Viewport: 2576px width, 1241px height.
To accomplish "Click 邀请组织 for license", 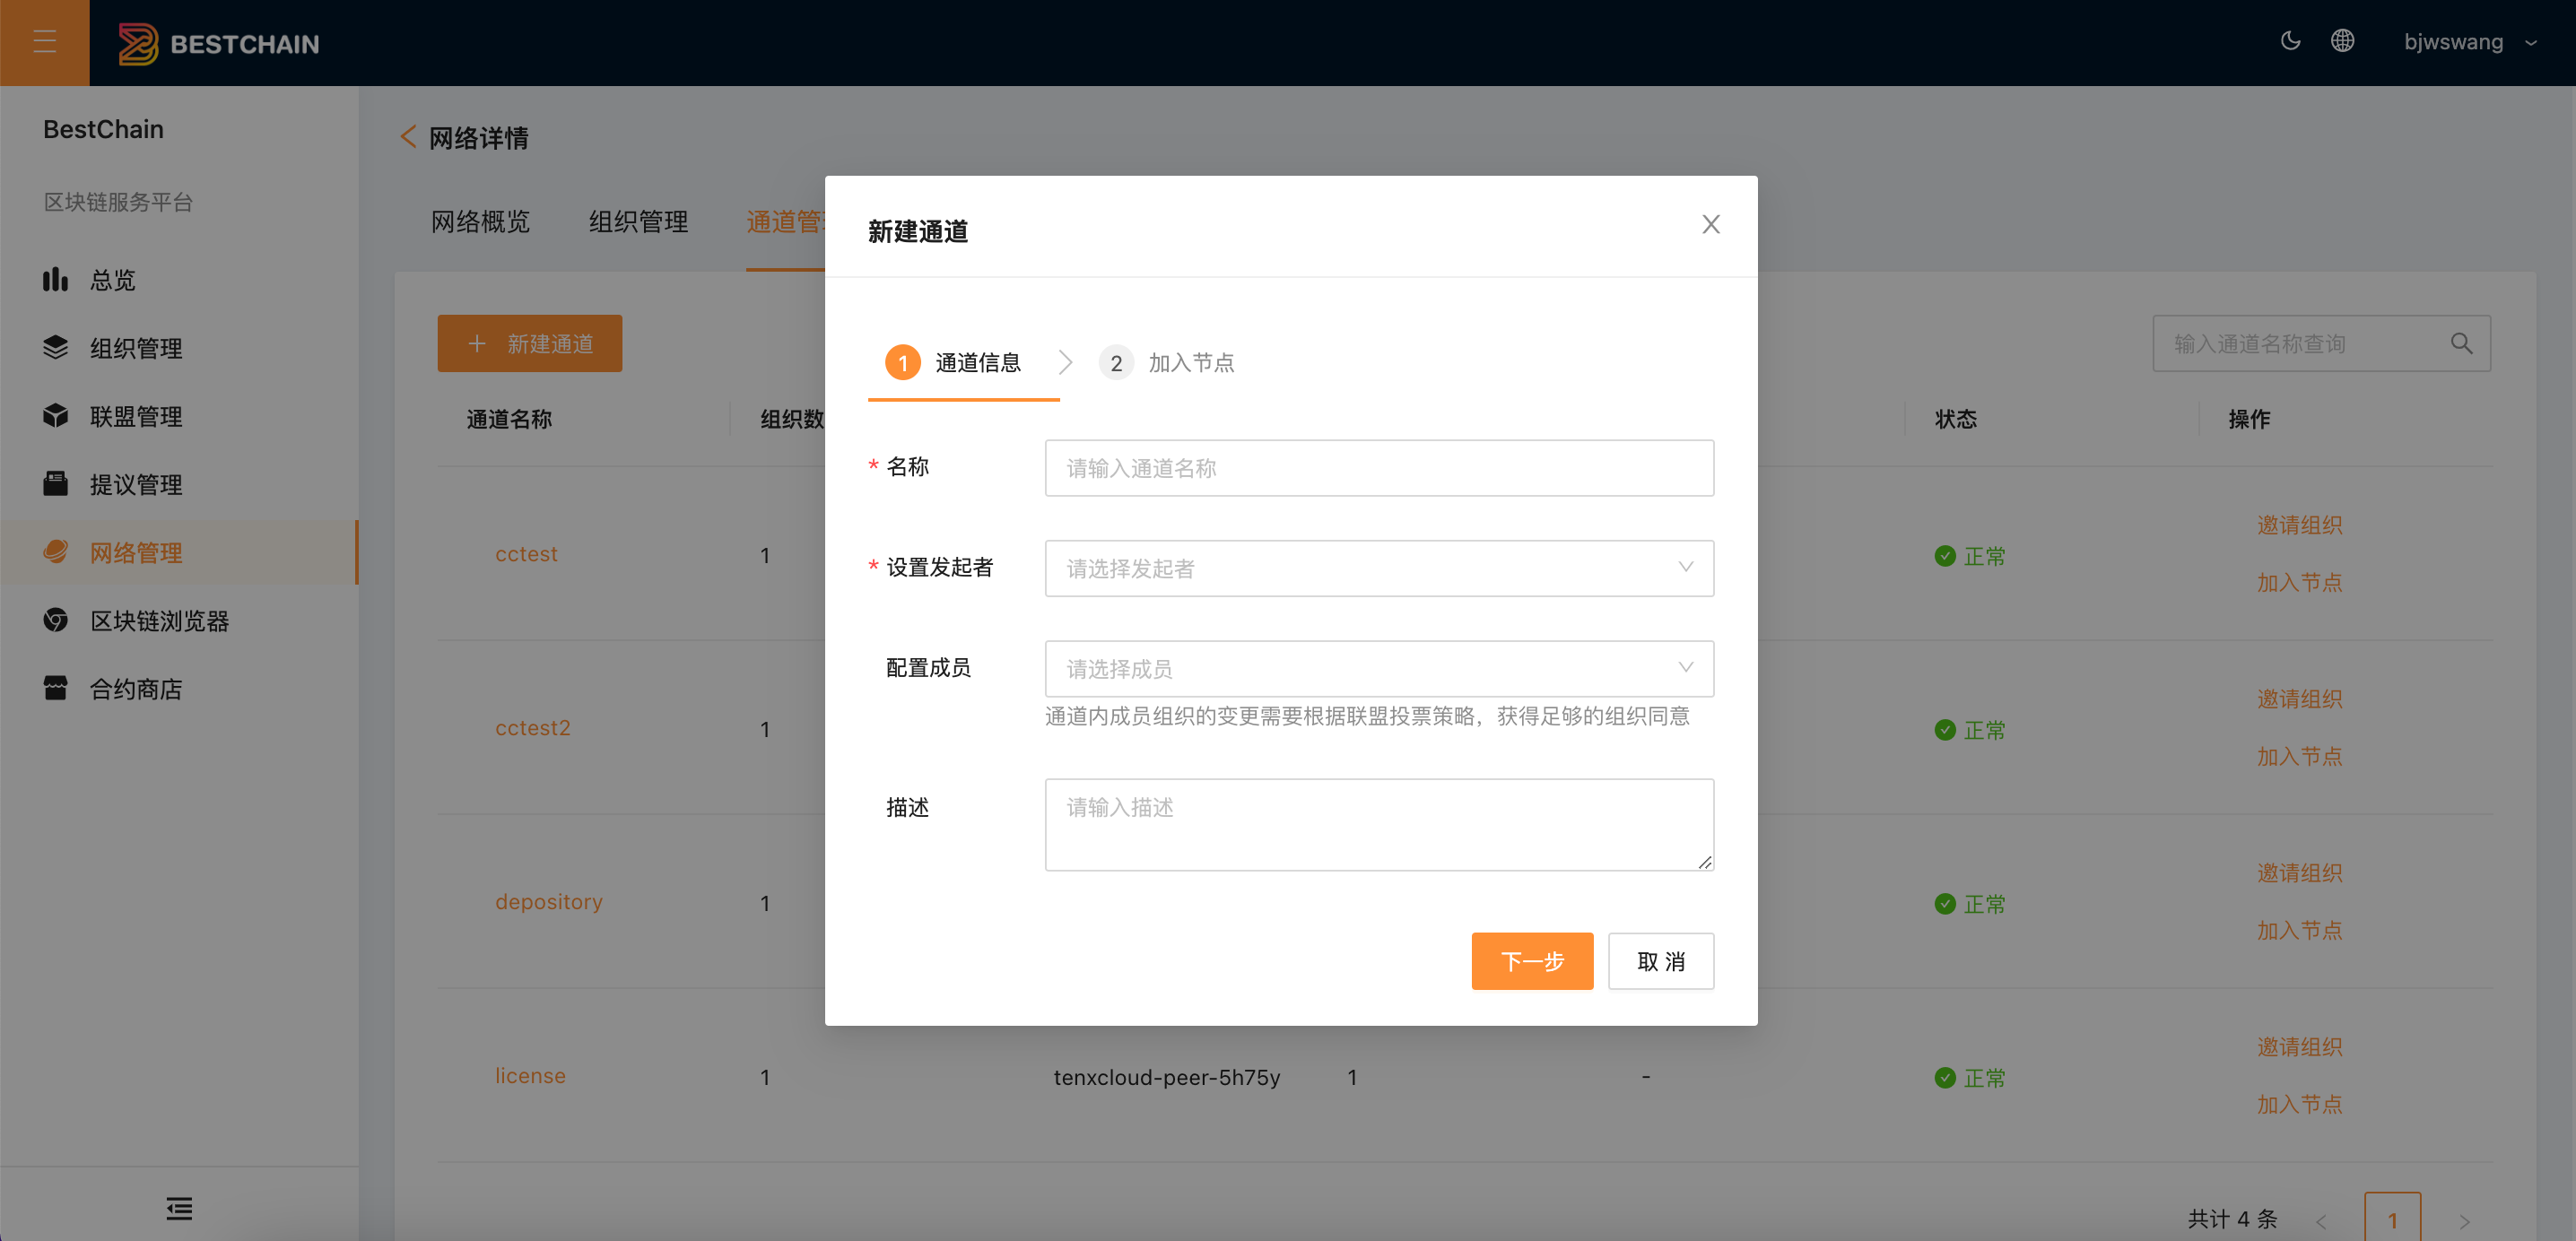I will pyautogui.click(x=2299, y=1047).
